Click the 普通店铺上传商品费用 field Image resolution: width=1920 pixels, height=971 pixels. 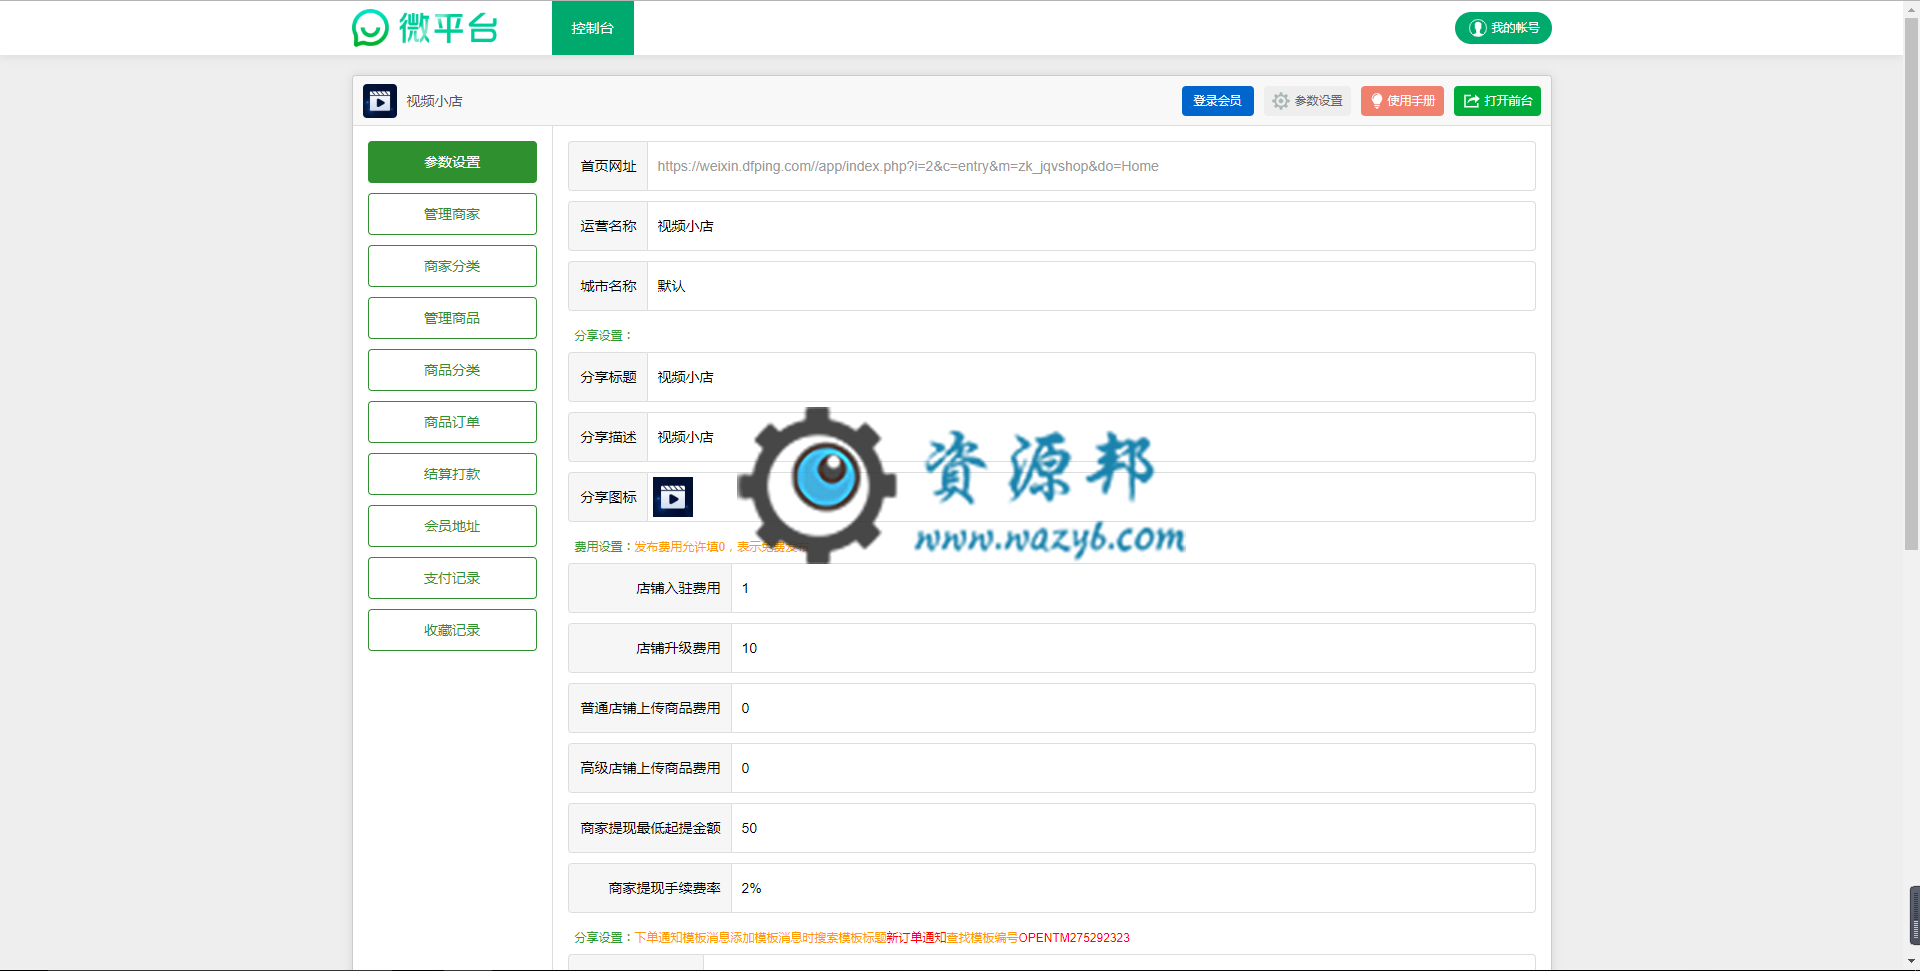point(1133,708)
